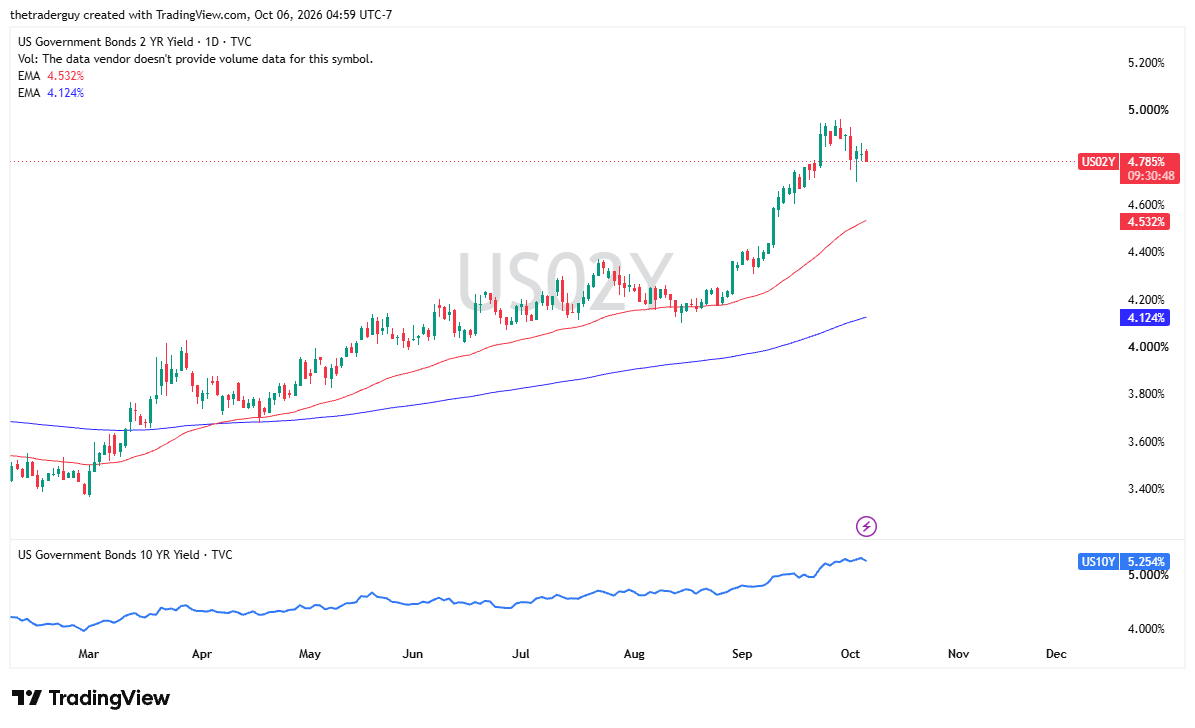Click the blue EMA 4.124% legend entry
This screenshot has width=1195, height=728.
click(51, 92)
